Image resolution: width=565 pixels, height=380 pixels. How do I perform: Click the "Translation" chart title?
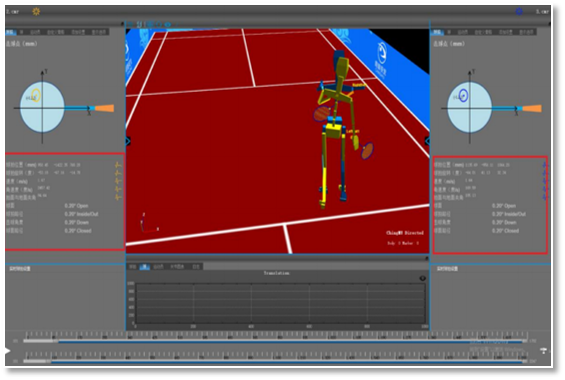pyautogui.click(x=276, y=273)
